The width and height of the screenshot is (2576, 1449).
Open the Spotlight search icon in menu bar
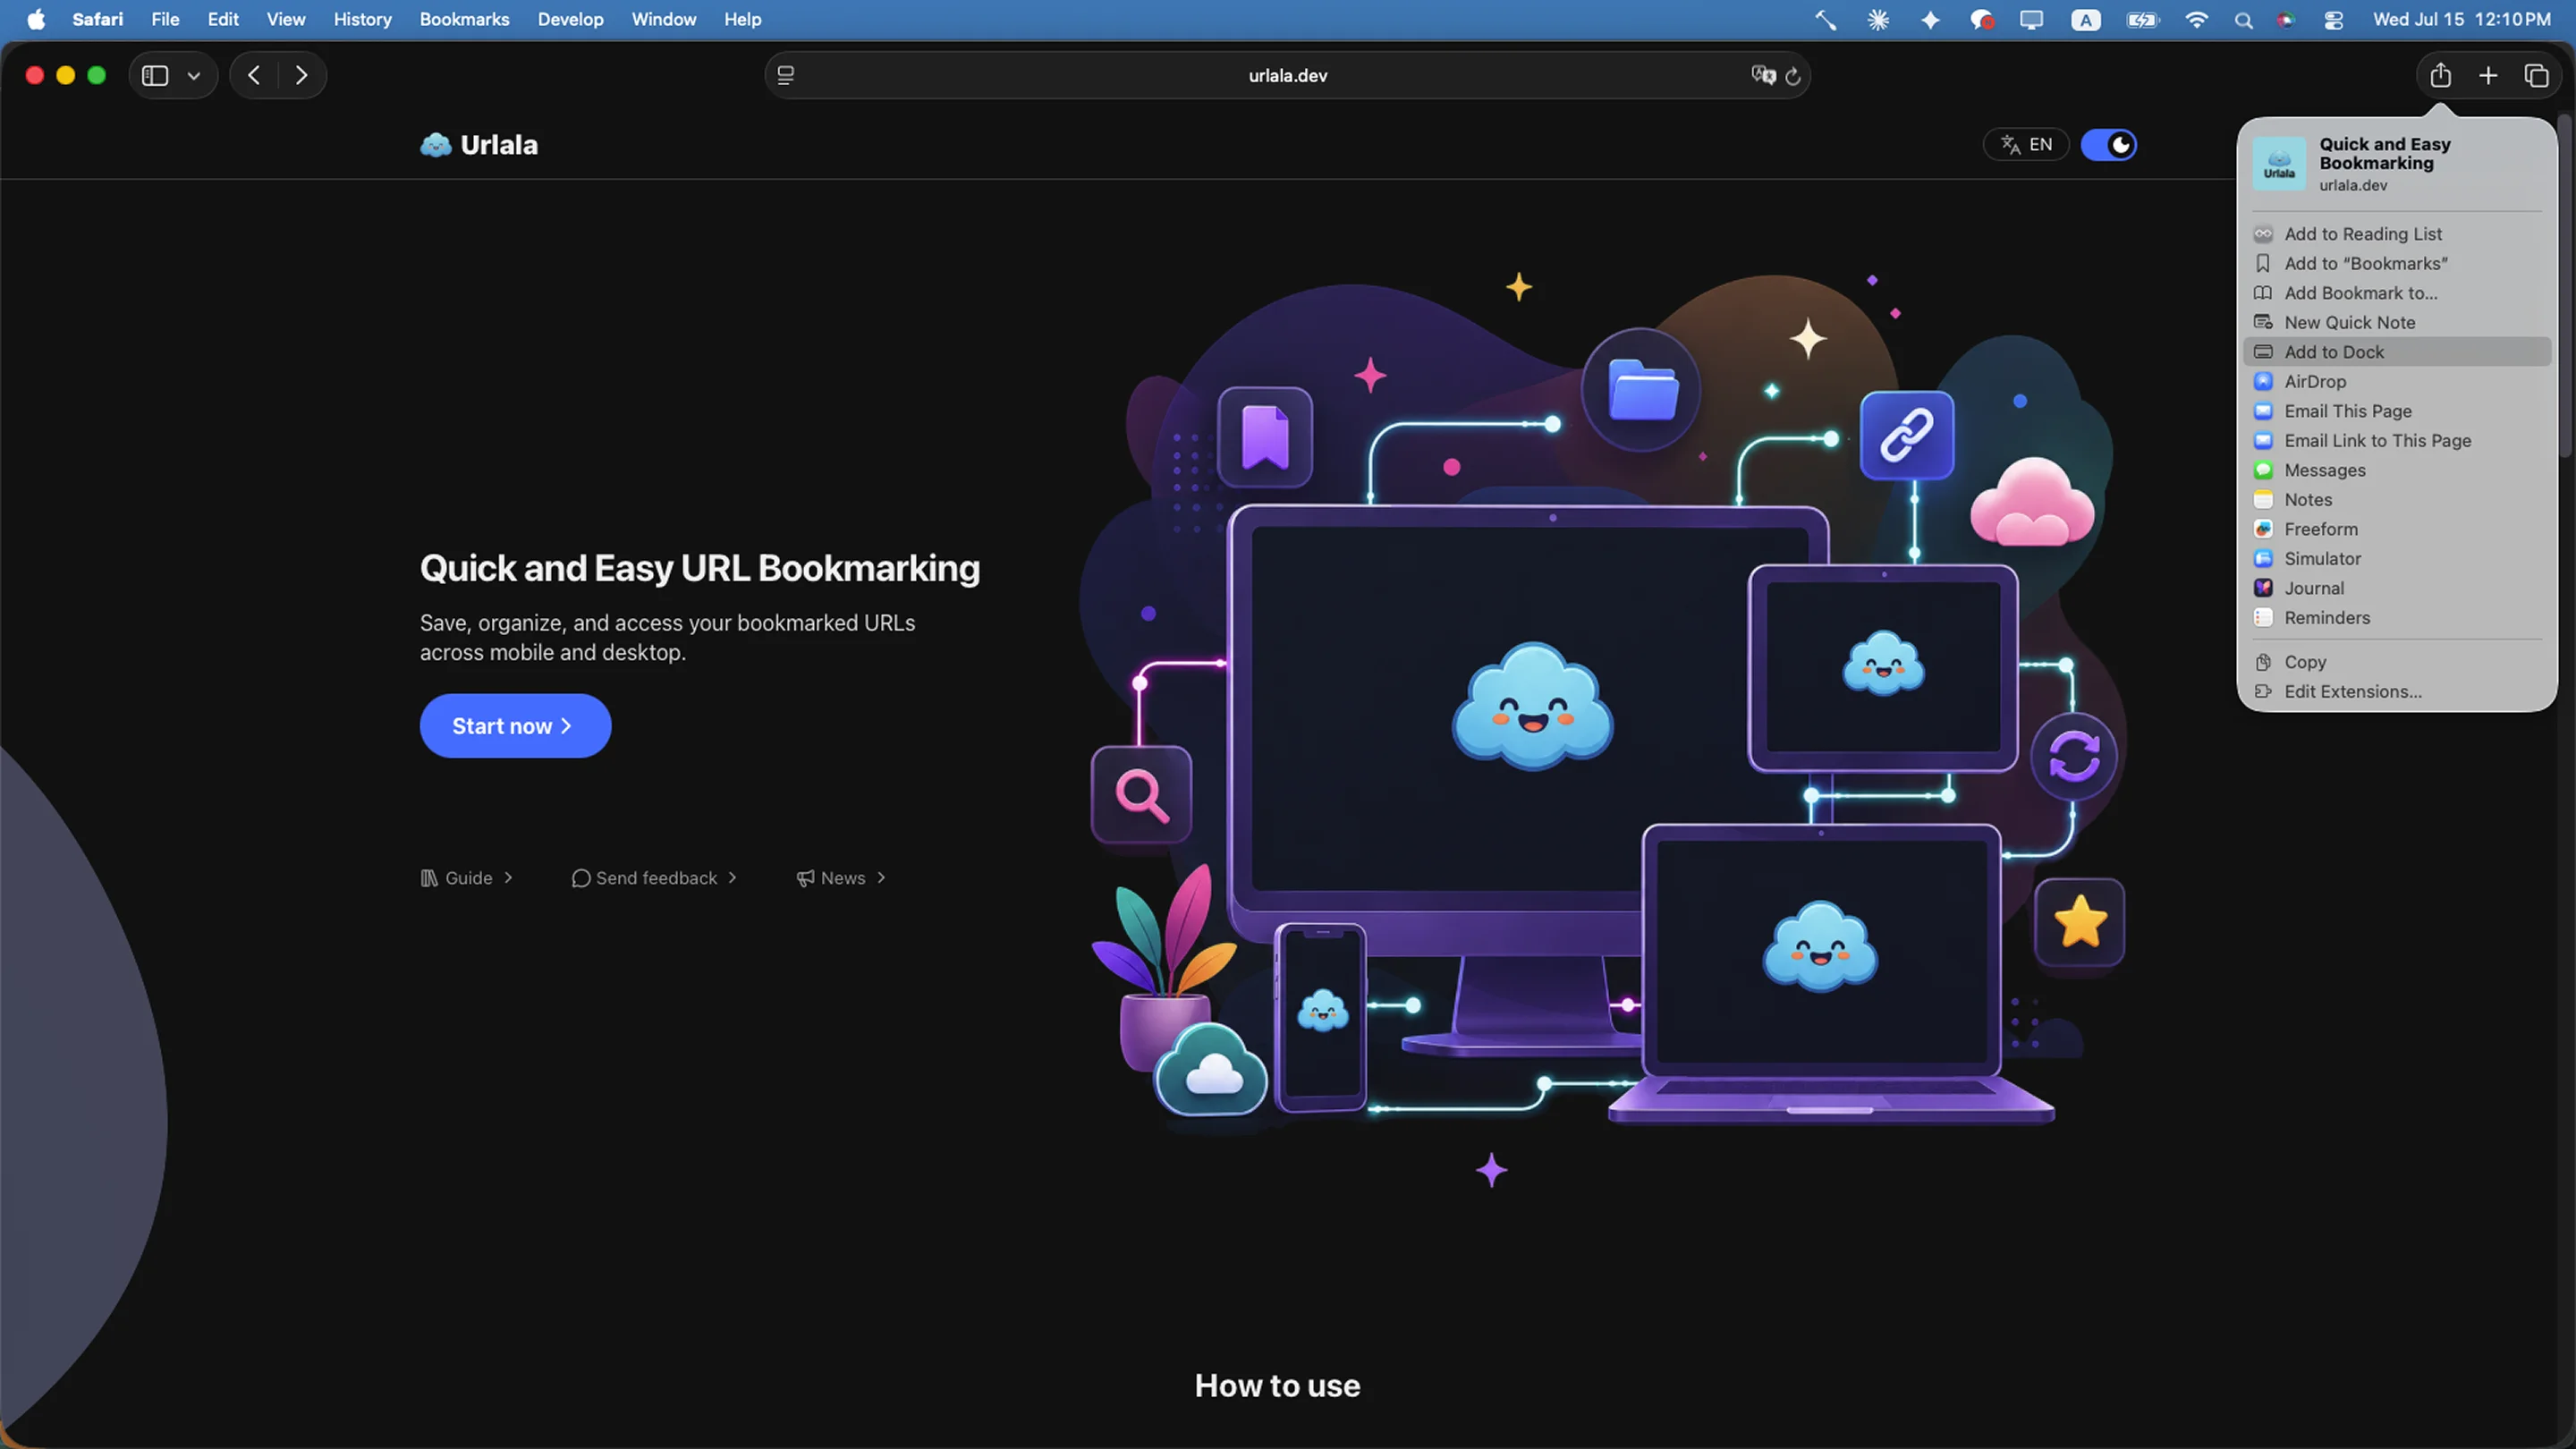(2243, 20)
